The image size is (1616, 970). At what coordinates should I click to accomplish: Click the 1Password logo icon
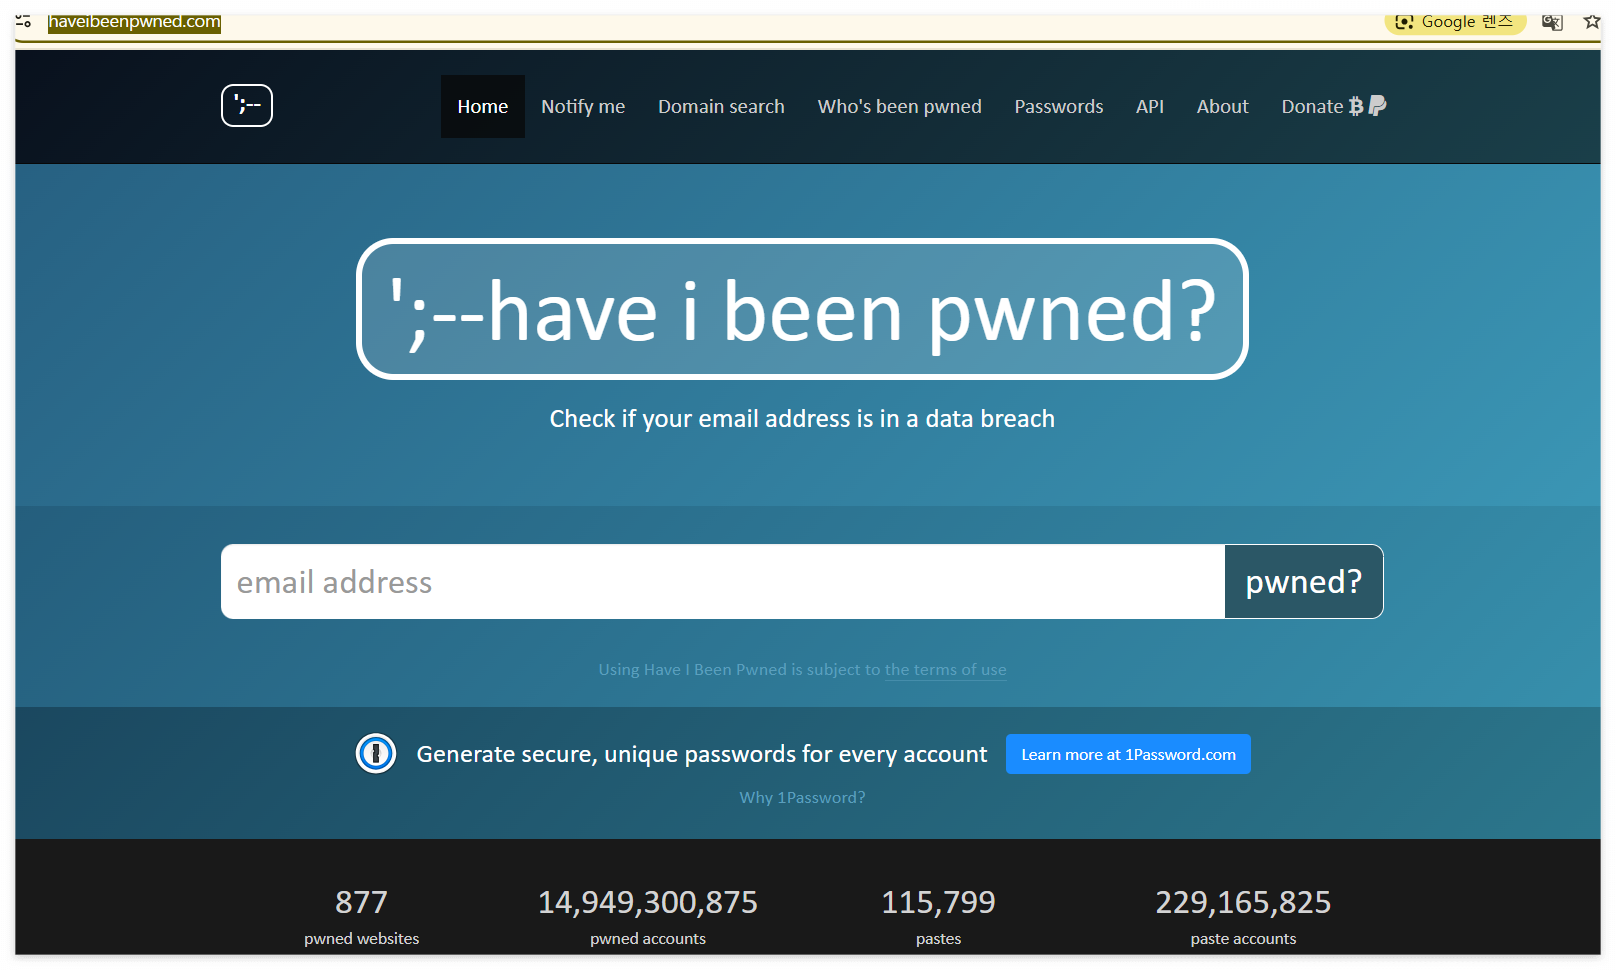point(376,753)
